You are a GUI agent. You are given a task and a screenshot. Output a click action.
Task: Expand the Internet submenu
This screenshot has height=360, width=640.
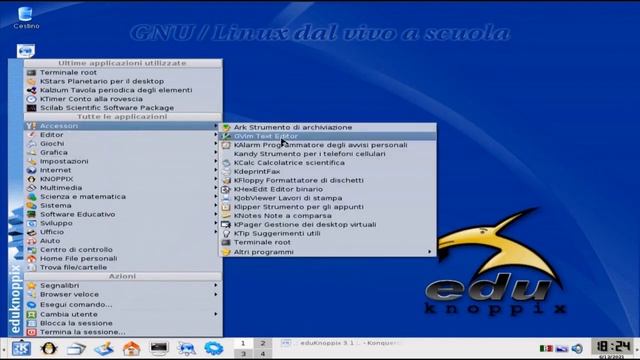123,170
